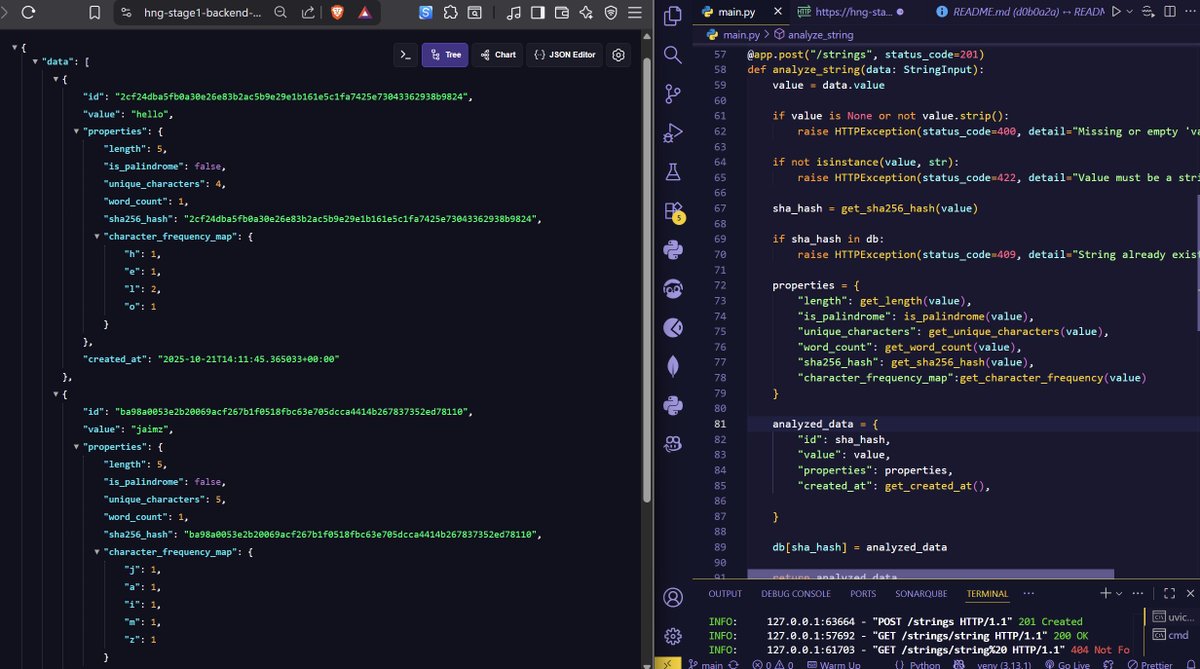Collapse the "data" array node
Image resolution: width=1200 pixels, height=669 pixels.
(x=35, y=62)
